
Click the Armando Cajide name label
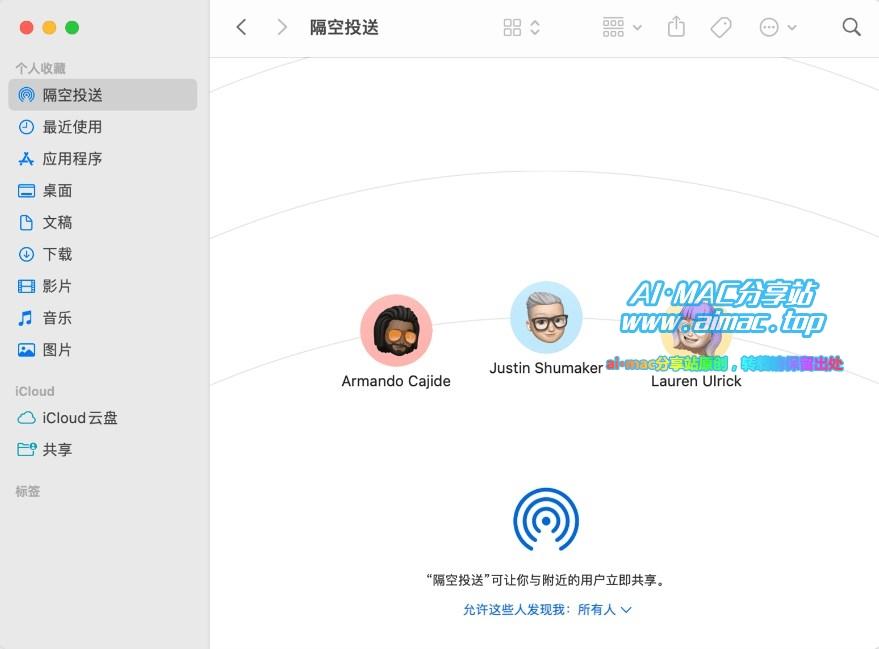coord(396,381)
